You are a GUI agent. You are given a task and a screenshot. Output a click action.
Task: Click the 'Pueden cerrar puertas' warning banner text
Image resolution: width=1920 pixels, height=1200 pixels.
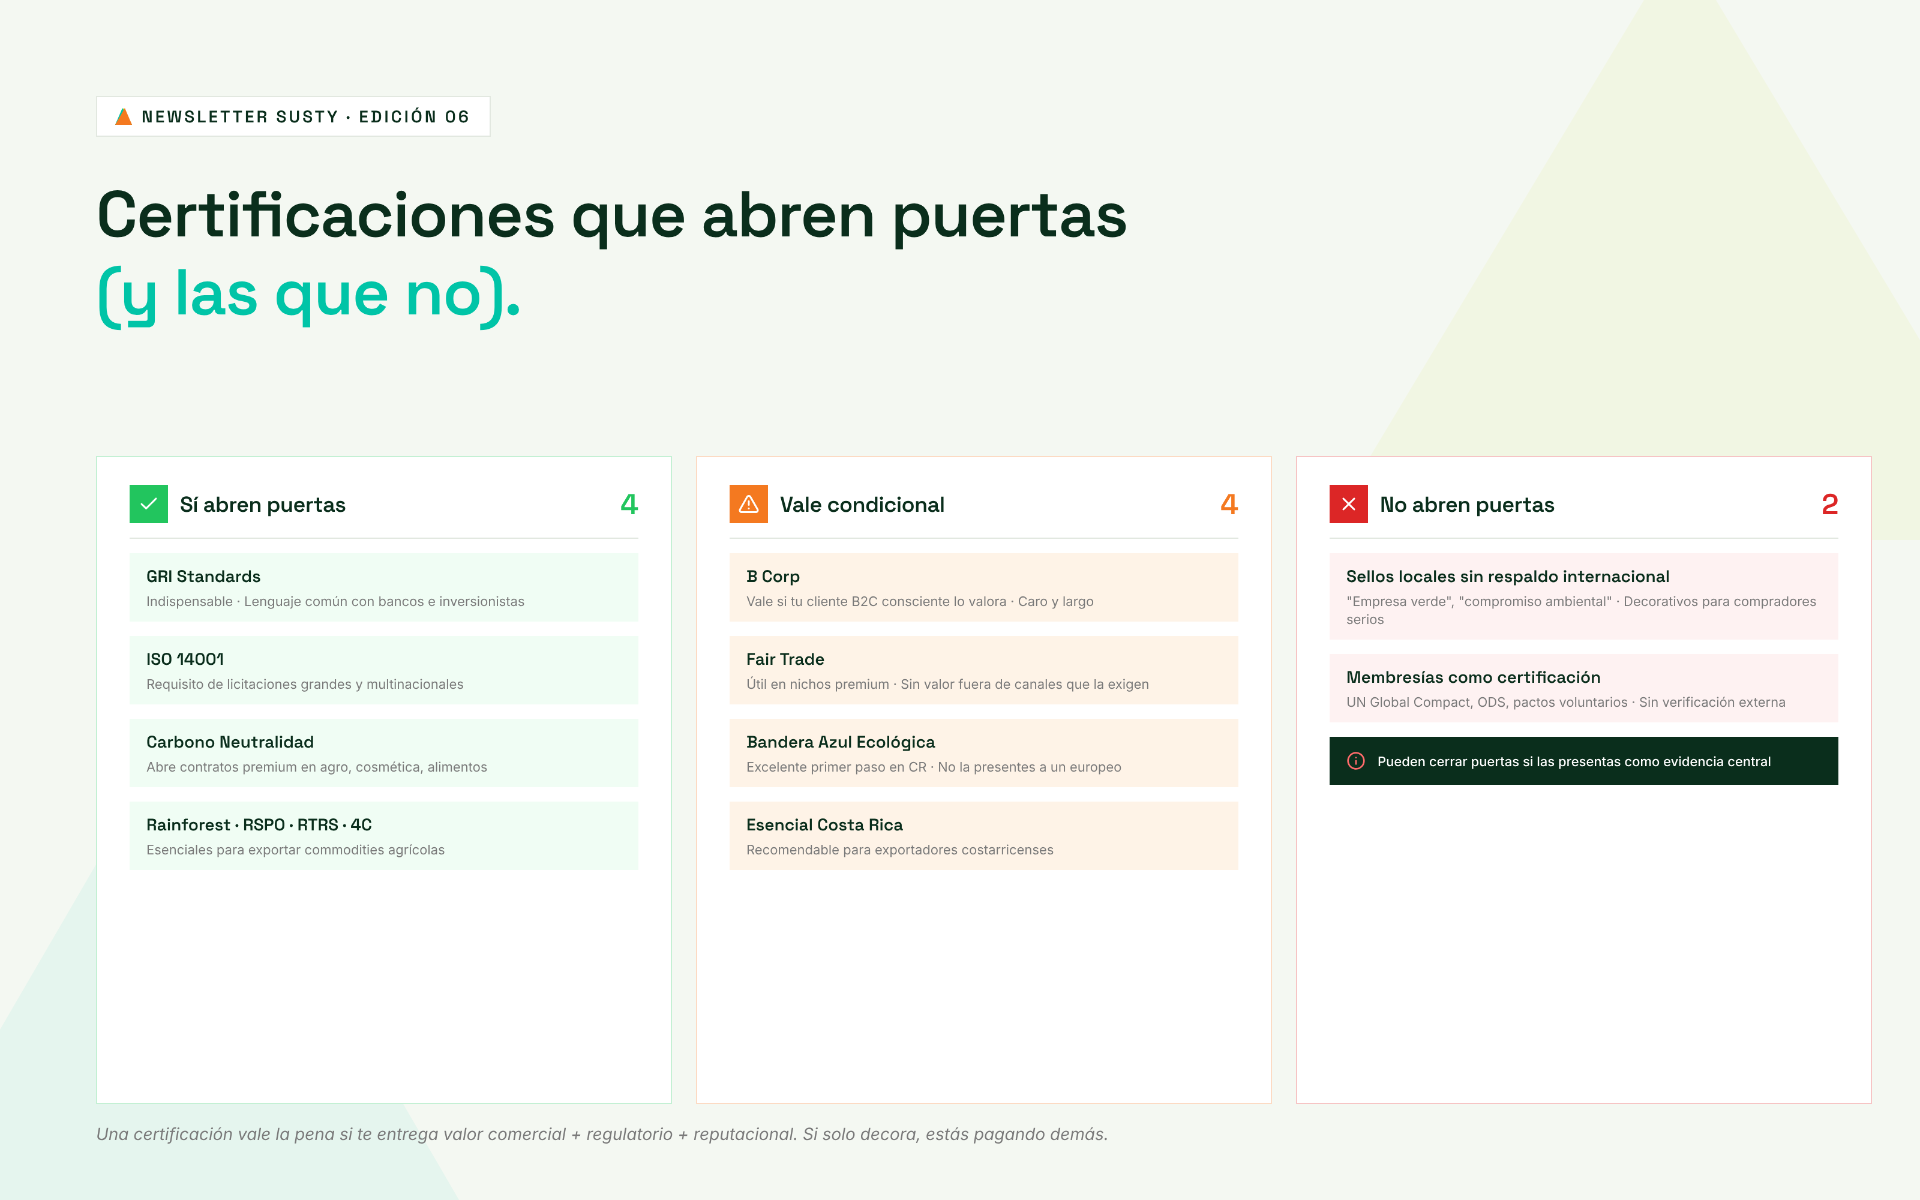(1574, 762)
